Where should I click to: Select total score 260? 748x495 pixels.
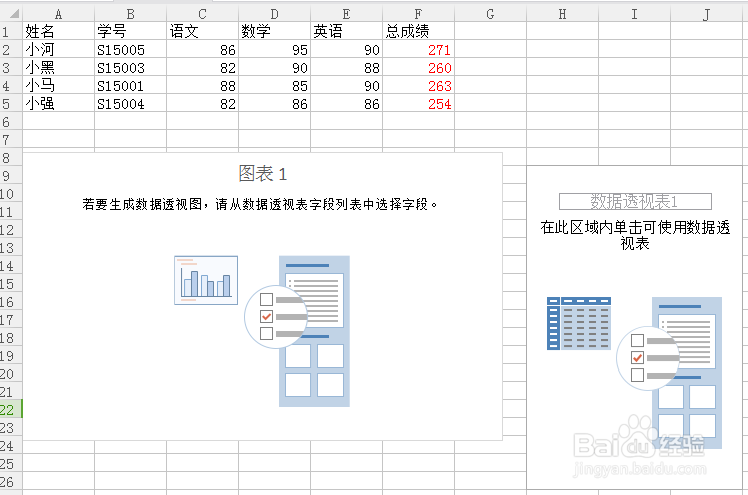(418, 67)
